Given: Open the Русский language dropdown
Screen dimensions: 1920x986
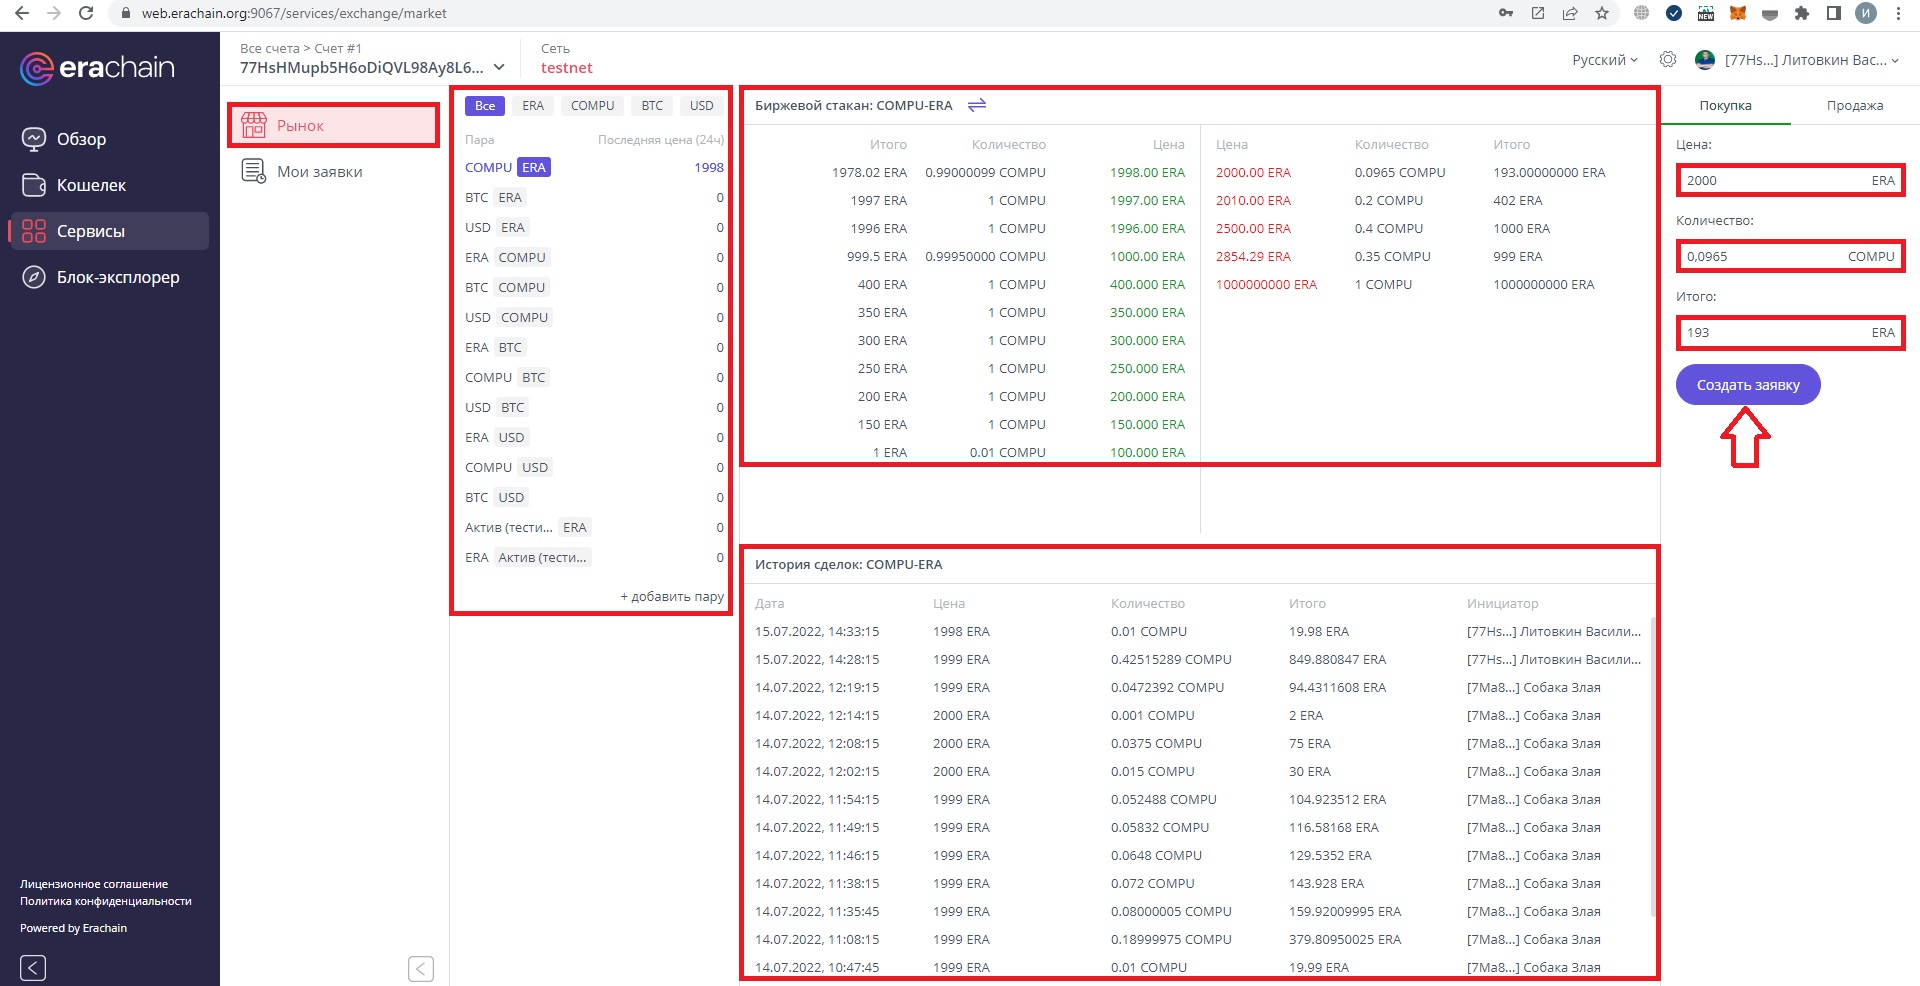Looking at the screenshot, I should pyautogui.click(x=1604, y=60).
